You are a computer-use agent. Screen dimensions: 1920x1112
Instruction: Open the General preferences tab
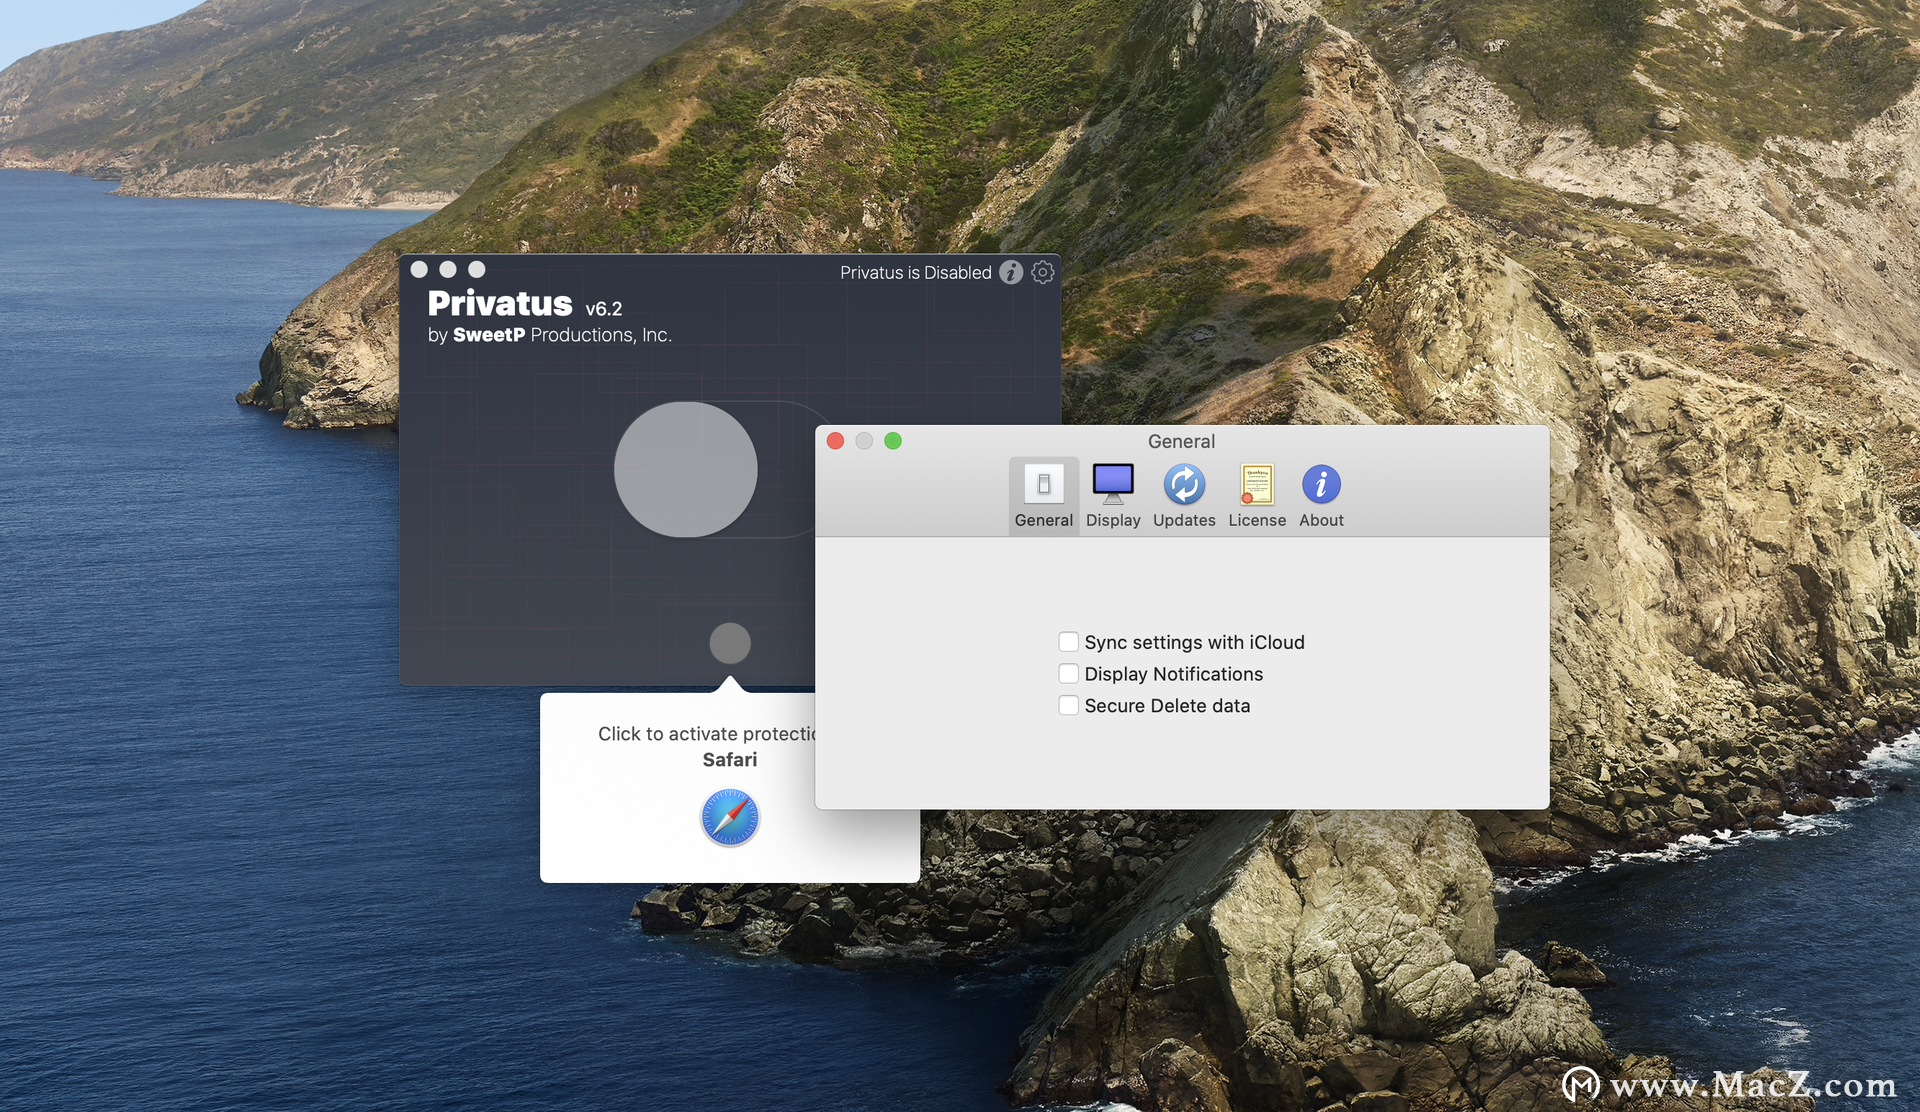coord(1043,496)
